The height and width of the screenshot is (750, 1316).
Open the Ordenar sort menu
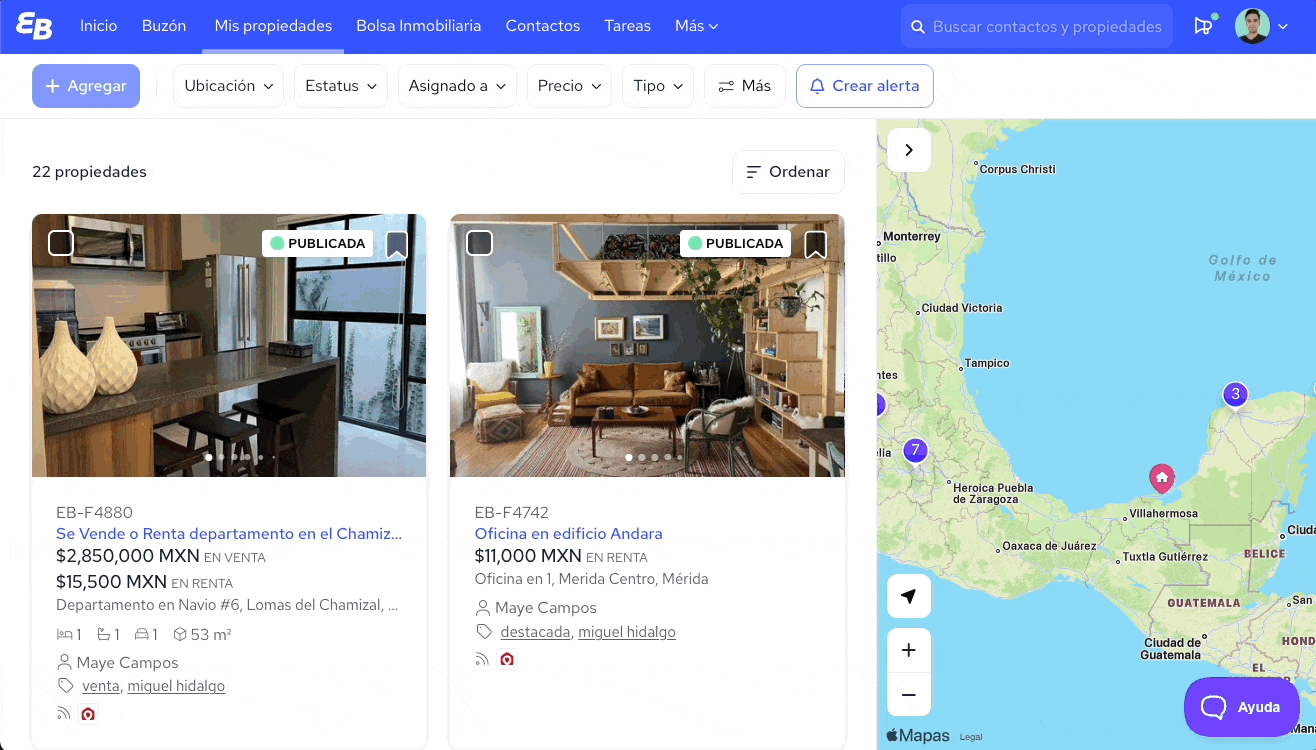click(x=788, y=172)
